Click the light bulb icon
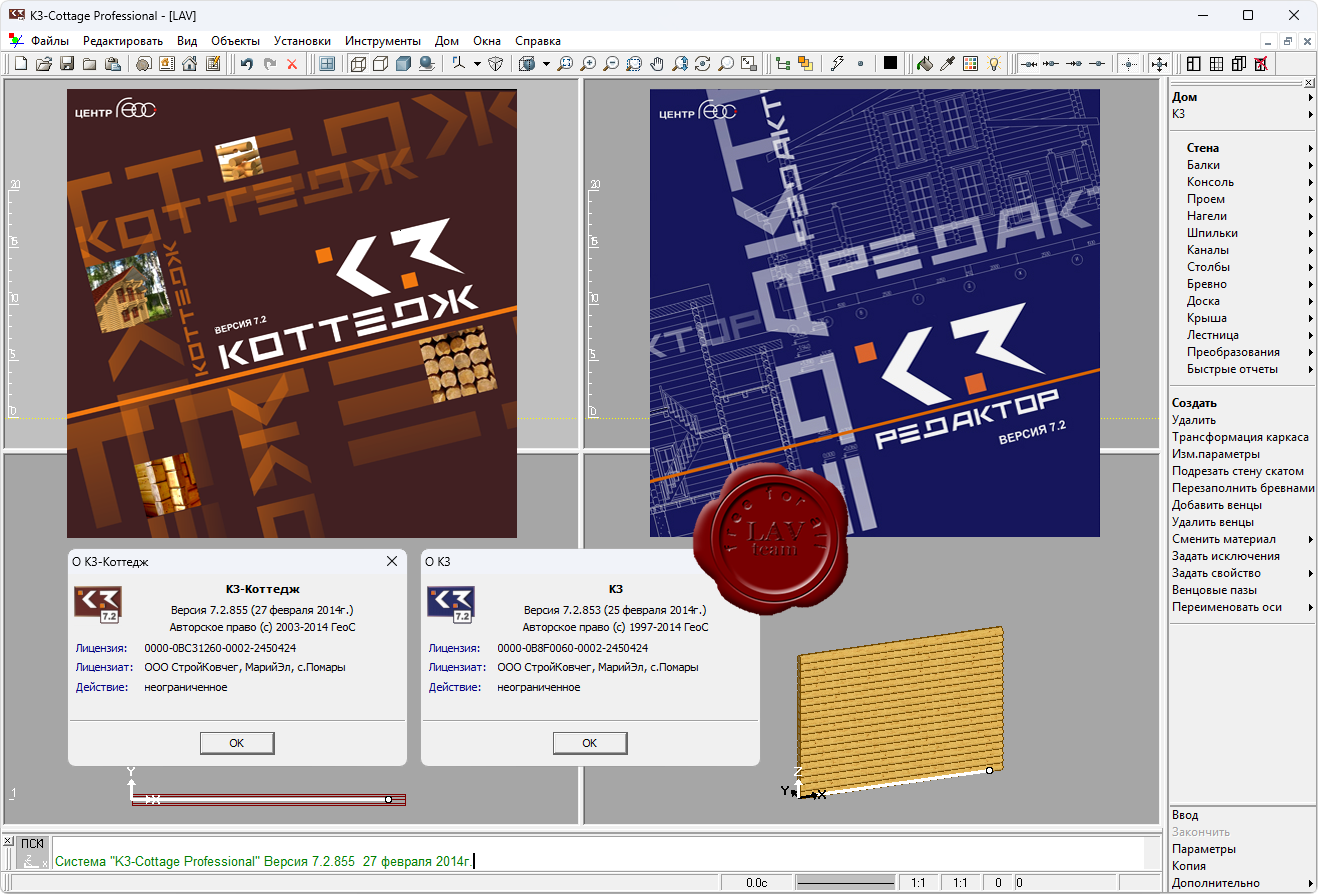The height and width of the screenshot is (894, 1318). point(993,64)
